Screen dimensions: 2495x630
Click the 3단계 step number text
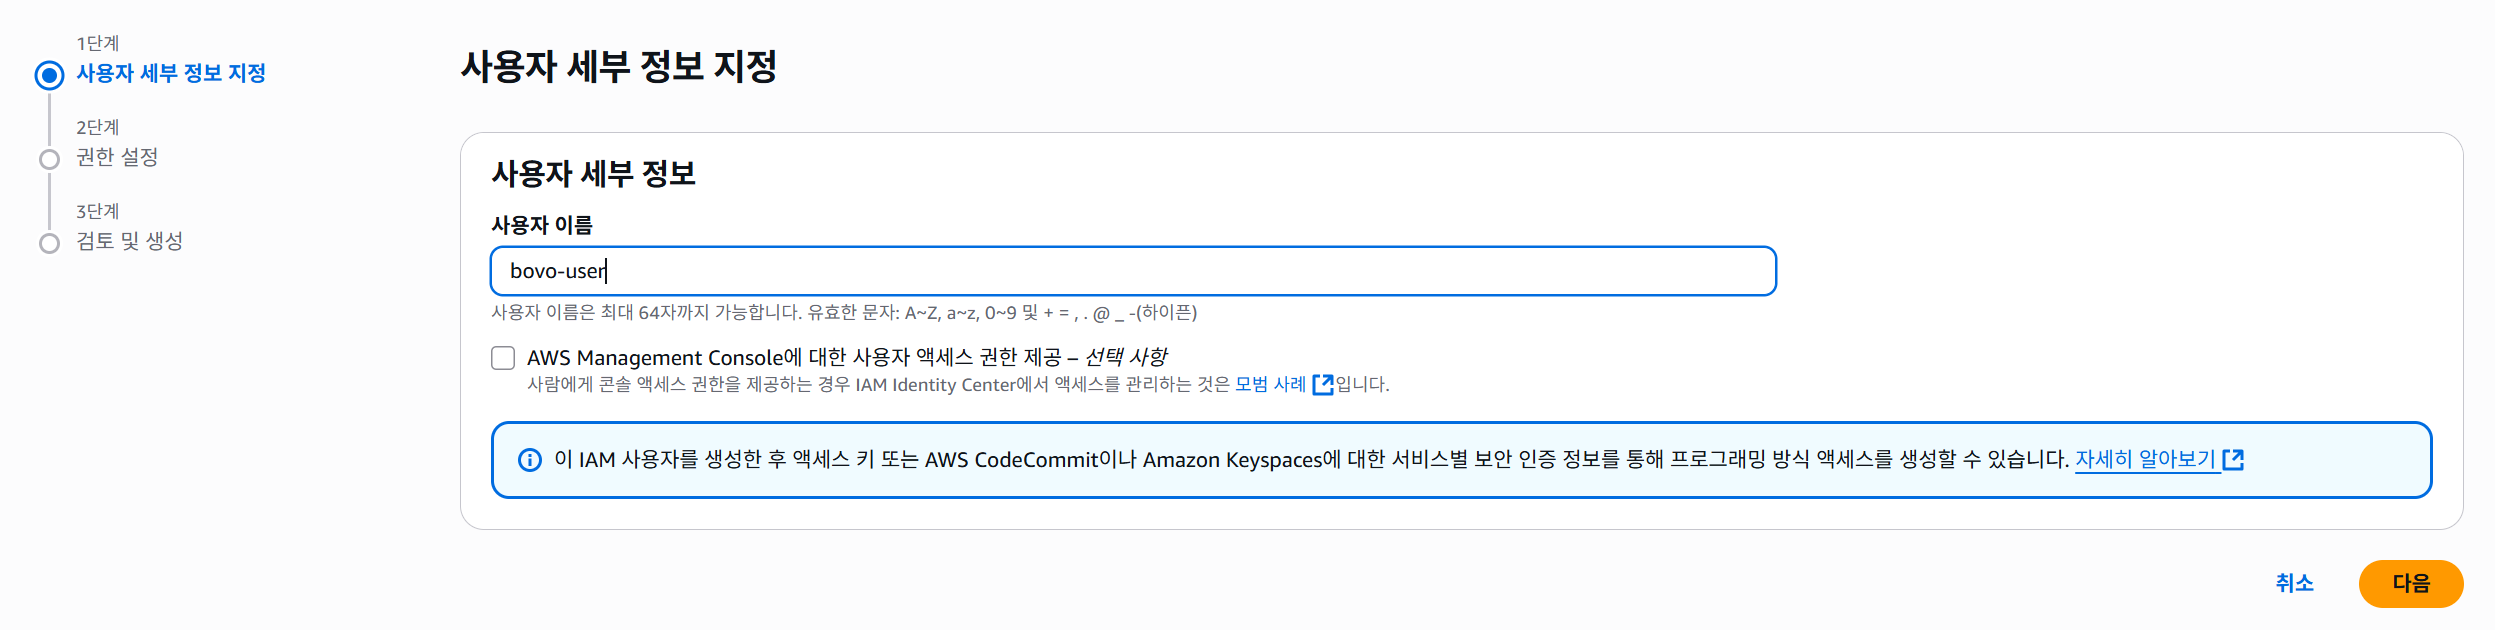point(98,211)
